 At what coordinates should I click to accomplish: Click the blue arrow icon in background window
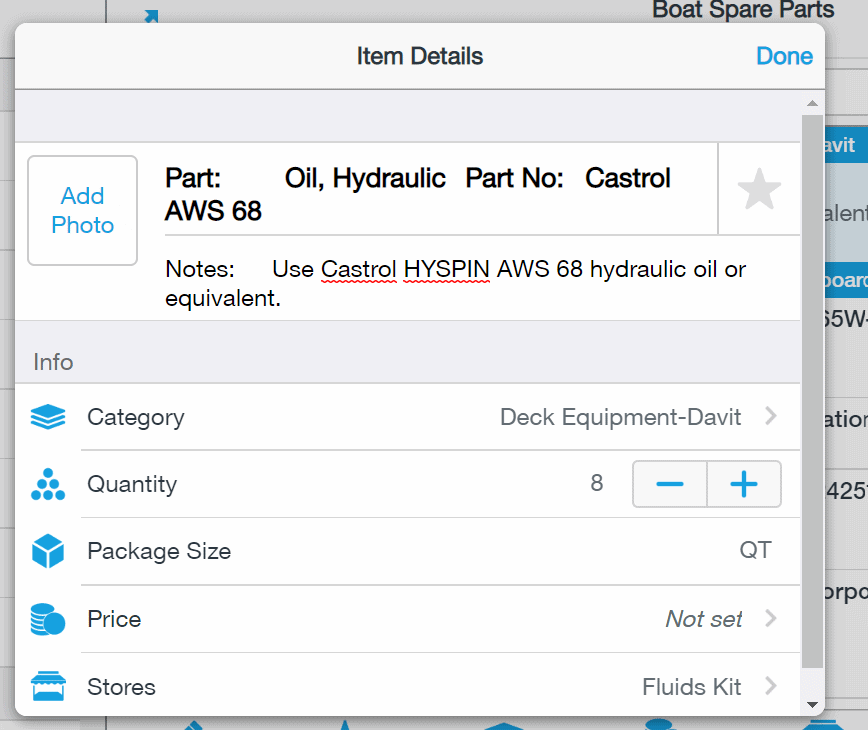coord(151,17)
